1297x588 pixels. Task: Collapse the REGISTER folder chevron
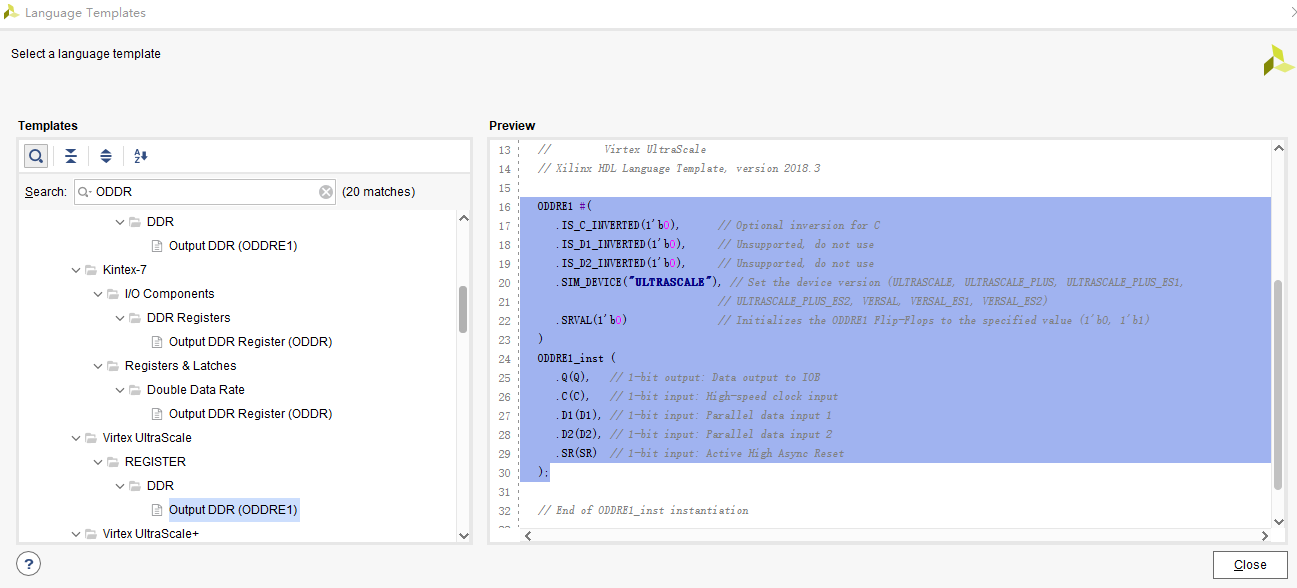tap(98, 462)
